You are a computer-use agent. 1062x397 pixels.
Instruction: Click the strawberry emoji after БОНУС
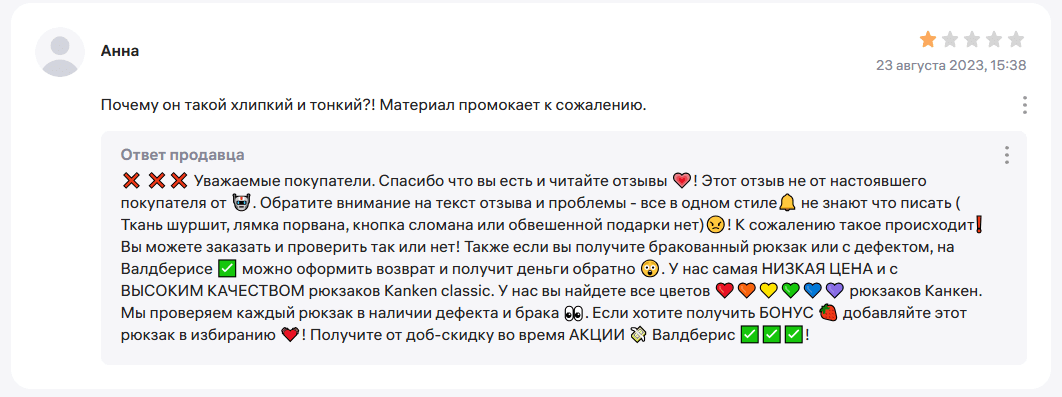(x=828, y=312)
